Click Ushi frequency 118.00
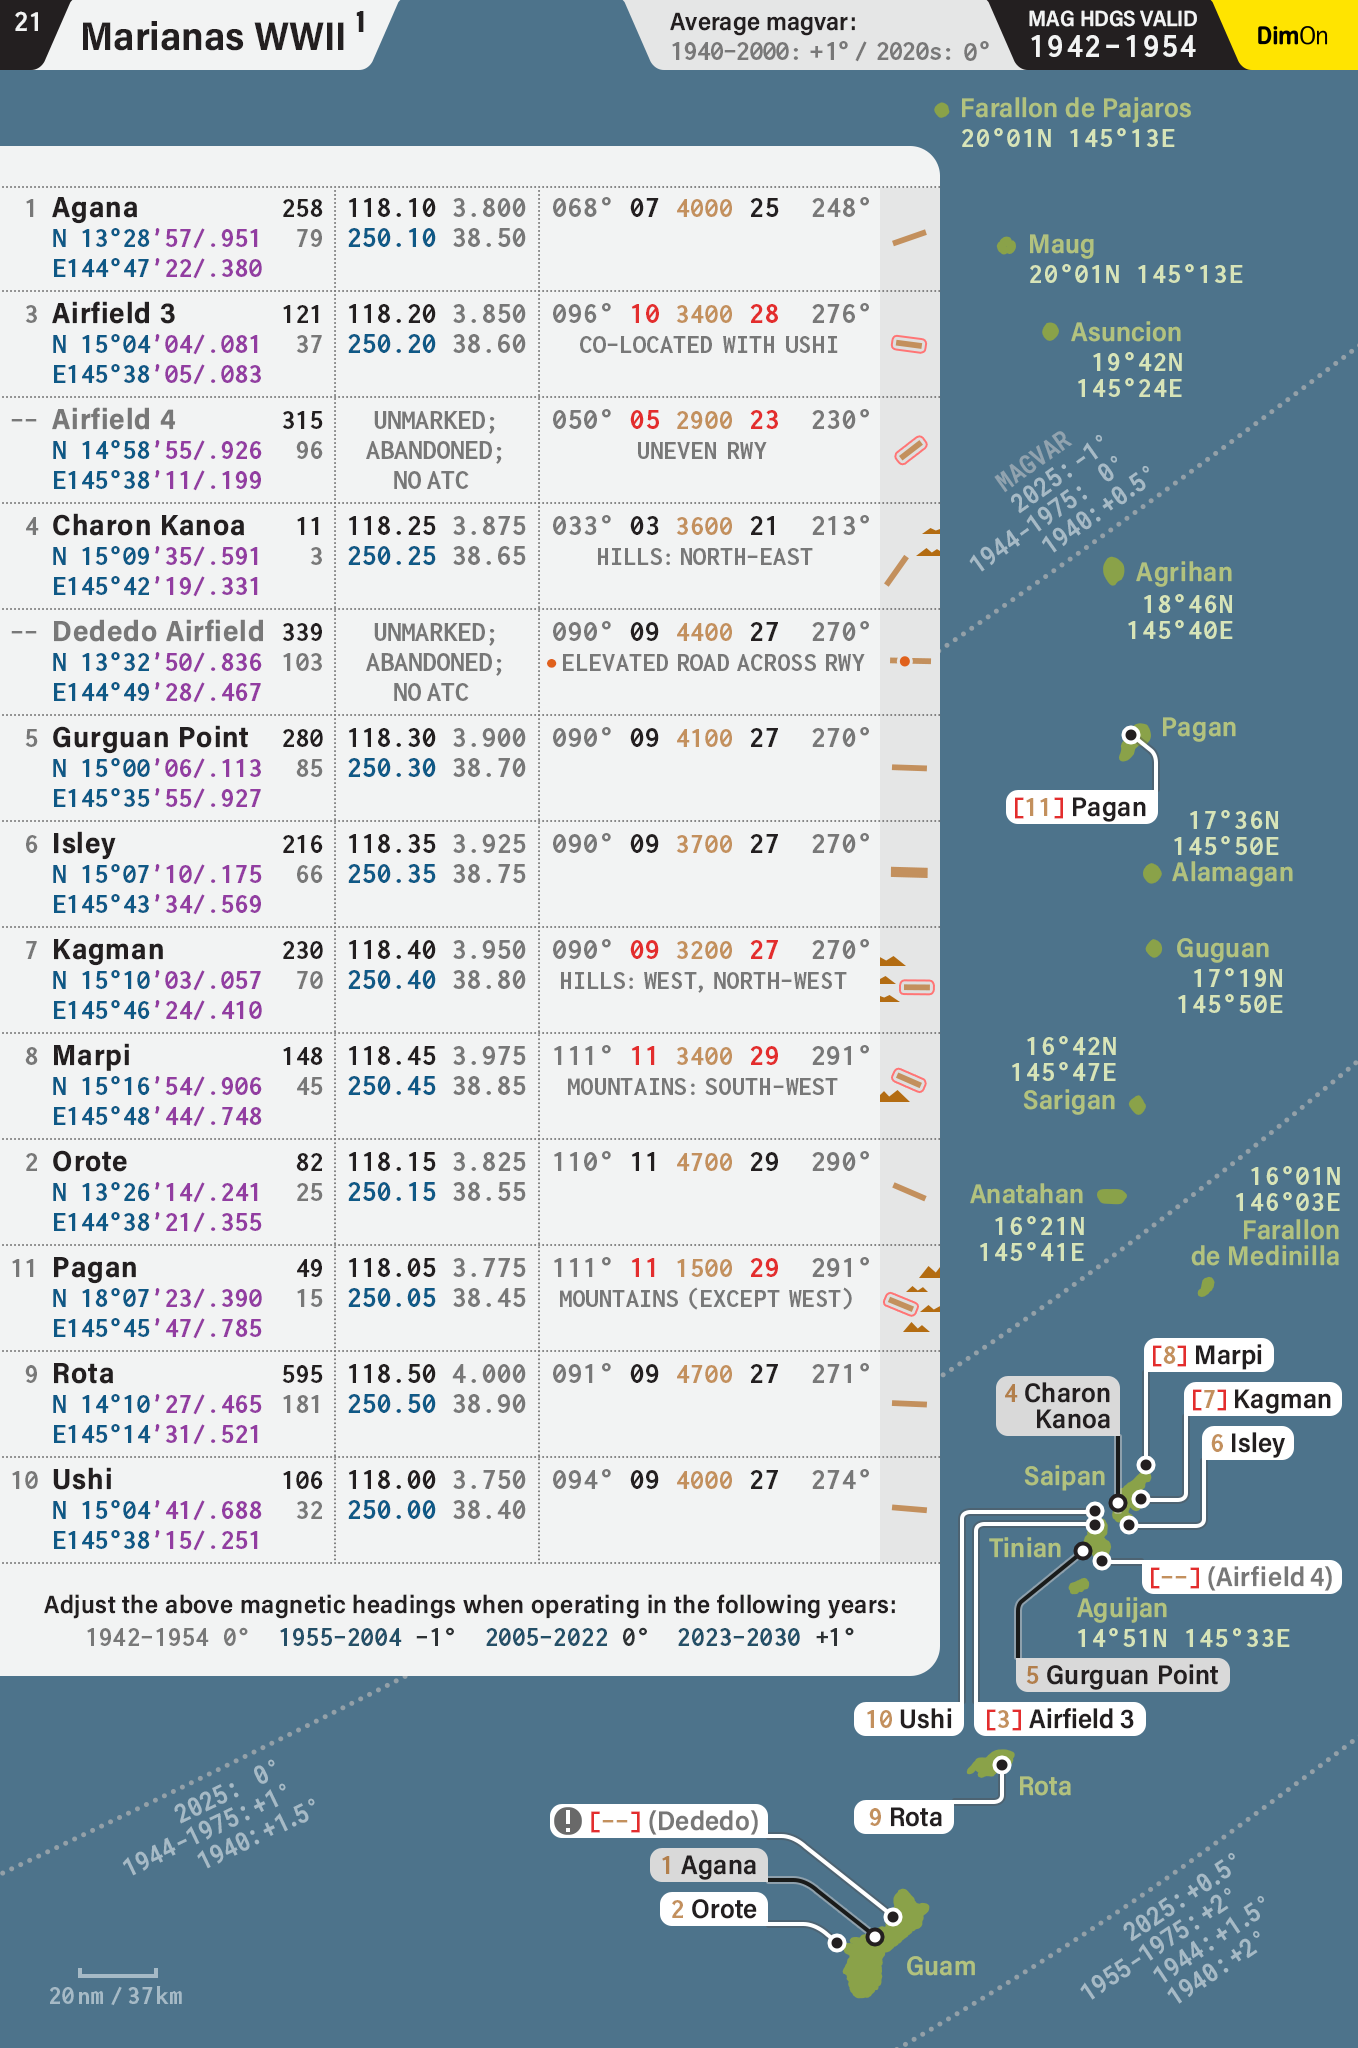Viewport: 1358px width, 2048px height. [391, 1480]
